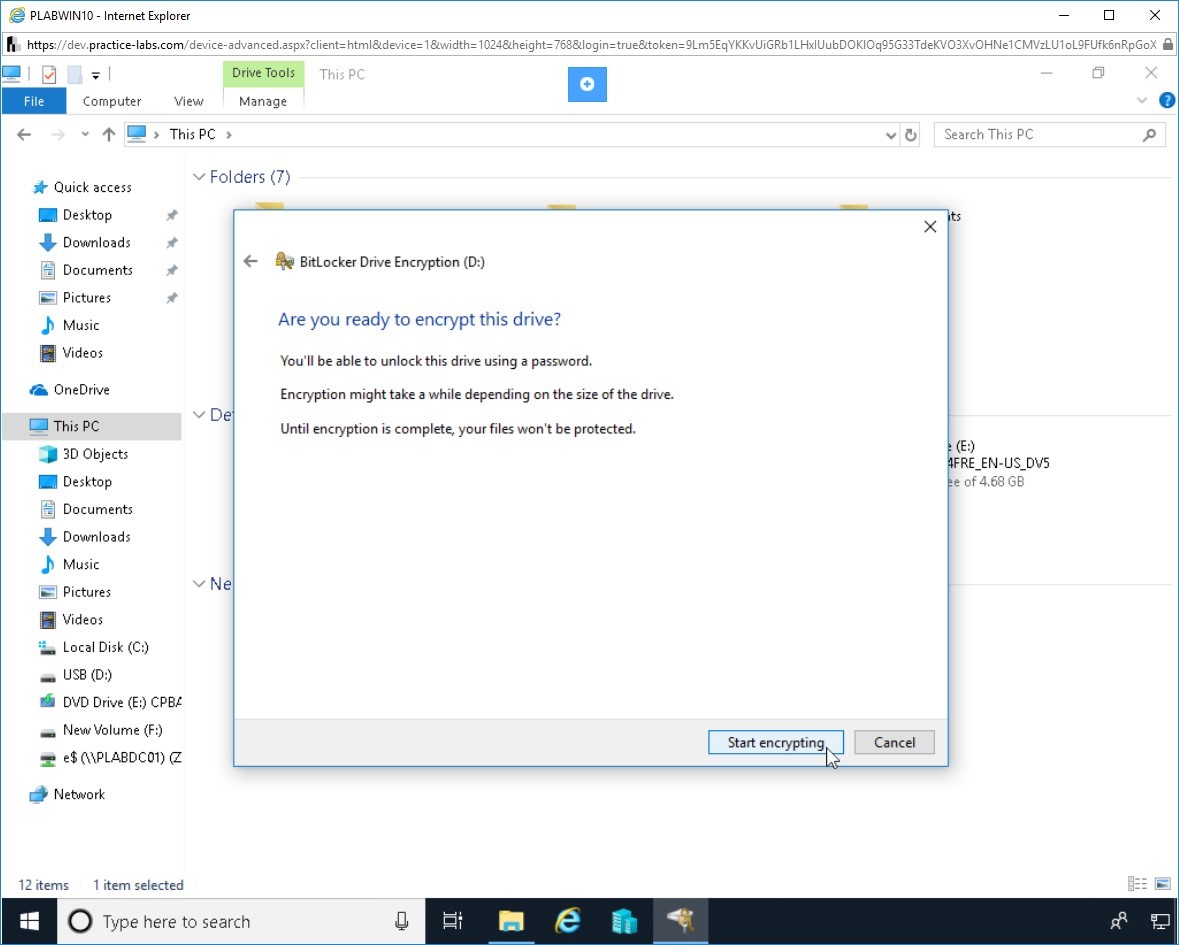Select Quick access in the navigation pane

tap(92, 187)
